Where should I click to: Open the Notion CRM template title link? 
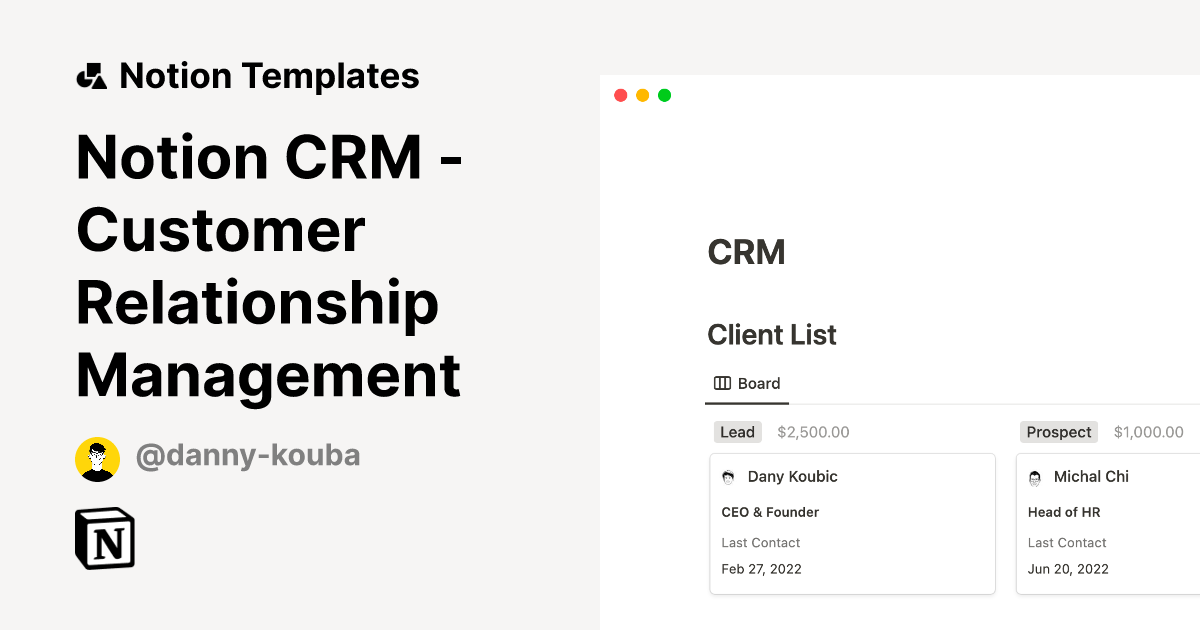point(267,265)
